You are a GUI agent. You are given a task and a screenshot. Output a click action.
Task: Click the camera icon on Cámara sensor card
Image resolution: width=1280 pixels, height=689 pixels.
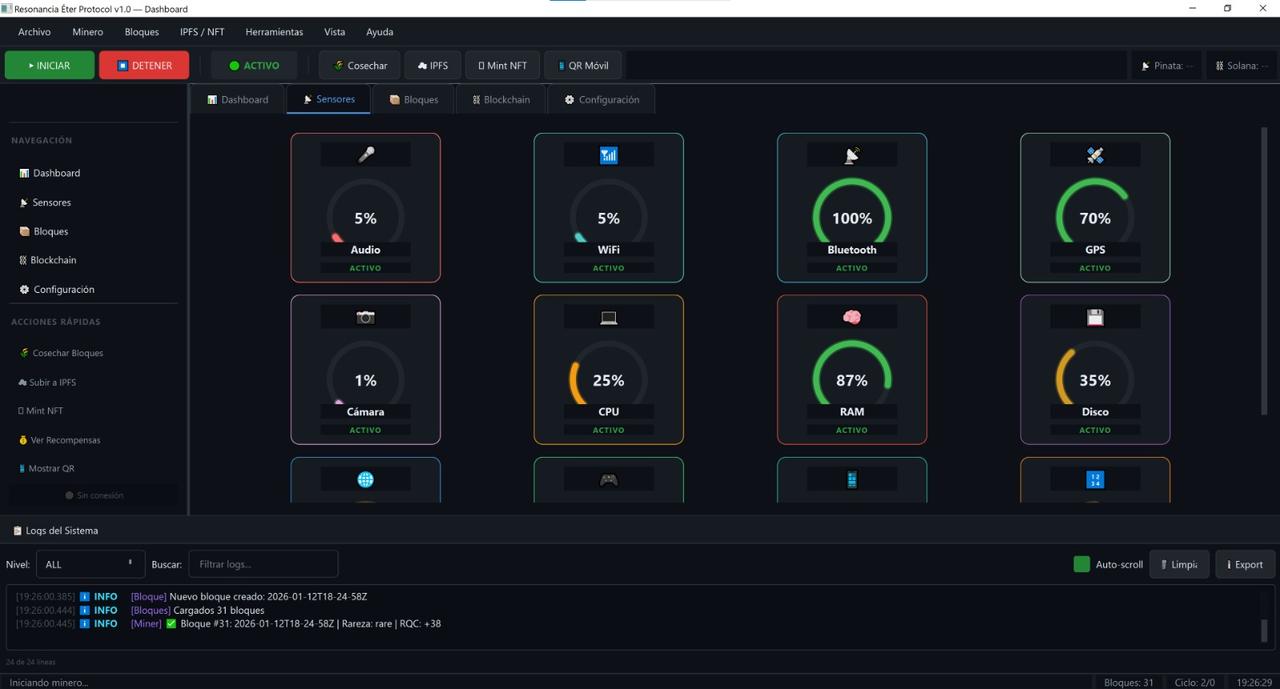365,317
